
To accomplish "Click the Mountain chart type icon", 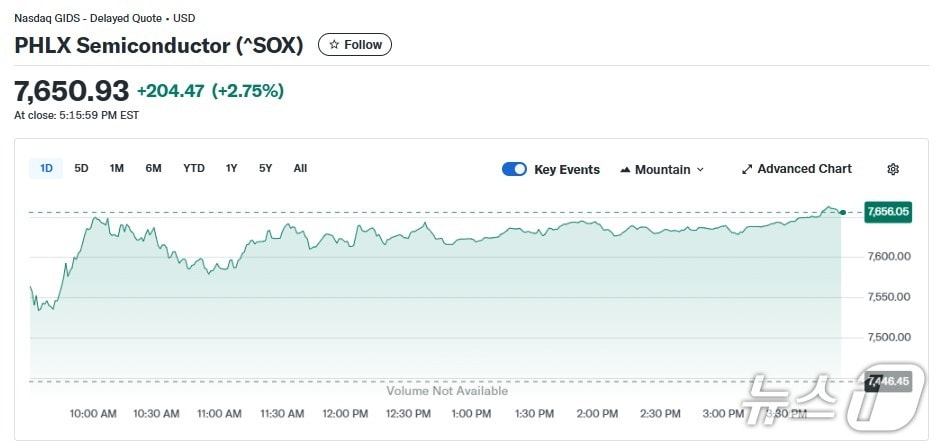I will coord(625,170).
